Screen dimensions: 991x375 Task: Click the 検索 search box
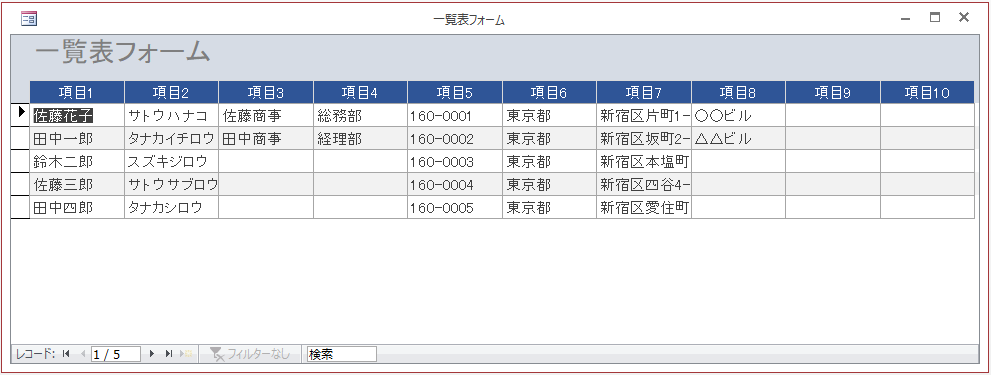click(x=341, y=354)
